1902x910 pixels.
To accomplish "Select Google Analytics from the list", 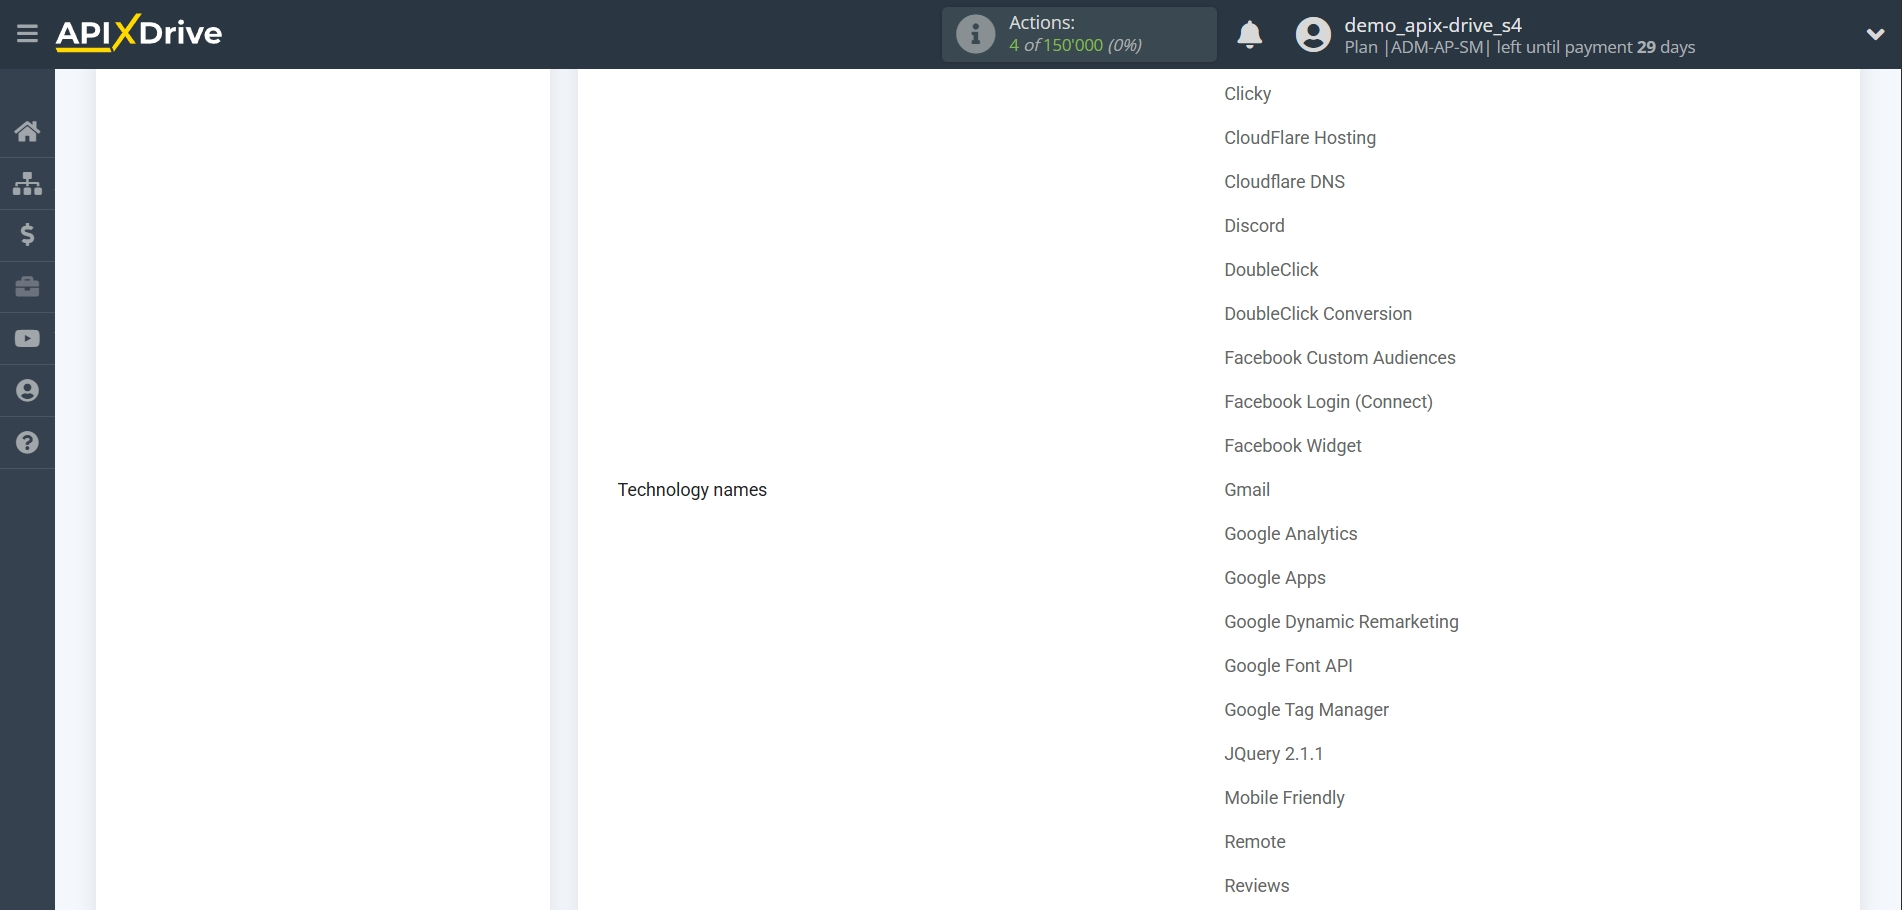I will [x=1290, y=534].
